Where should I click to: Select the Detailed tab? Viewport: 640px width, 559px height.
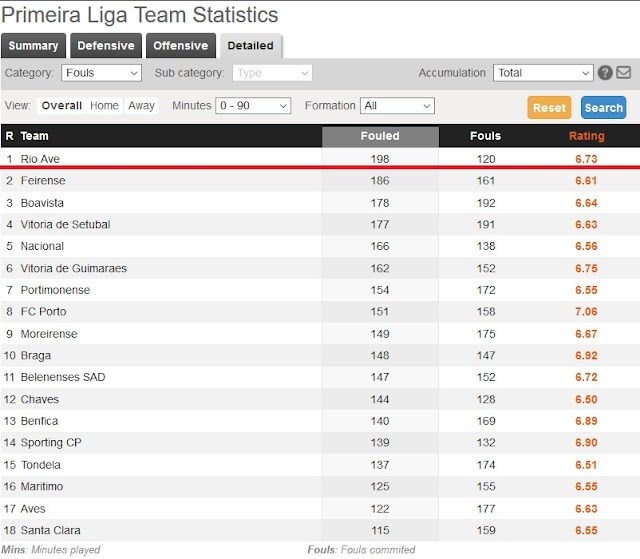251,46
